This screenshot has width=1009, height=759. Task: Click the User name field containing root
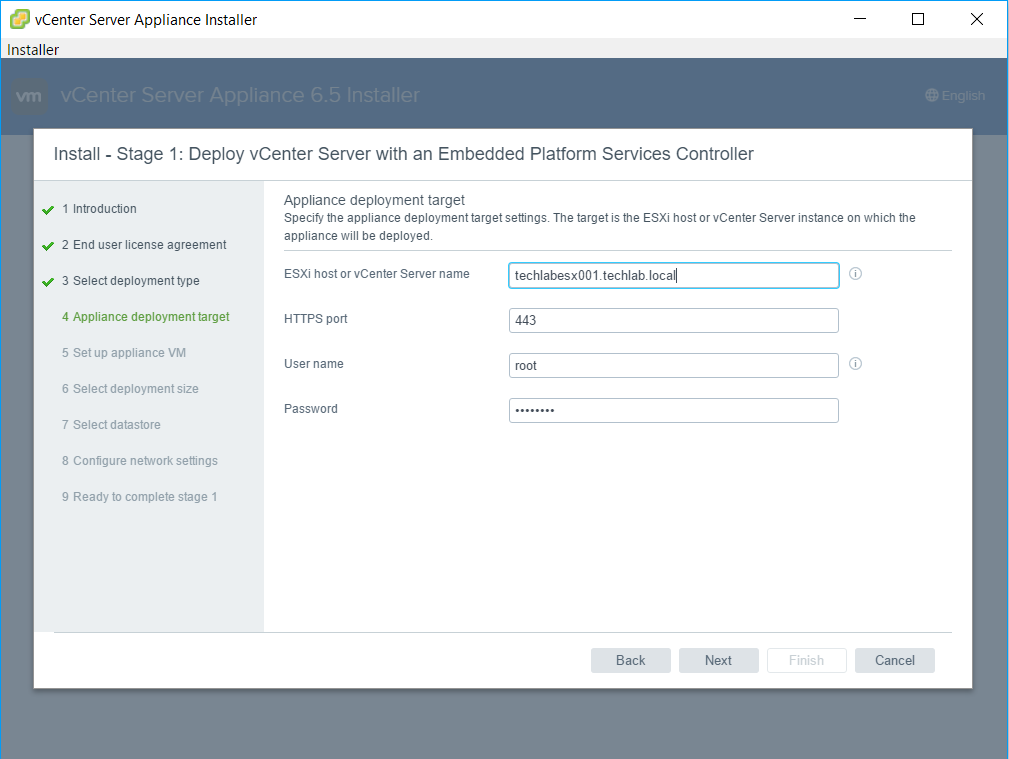coord(674,366)
